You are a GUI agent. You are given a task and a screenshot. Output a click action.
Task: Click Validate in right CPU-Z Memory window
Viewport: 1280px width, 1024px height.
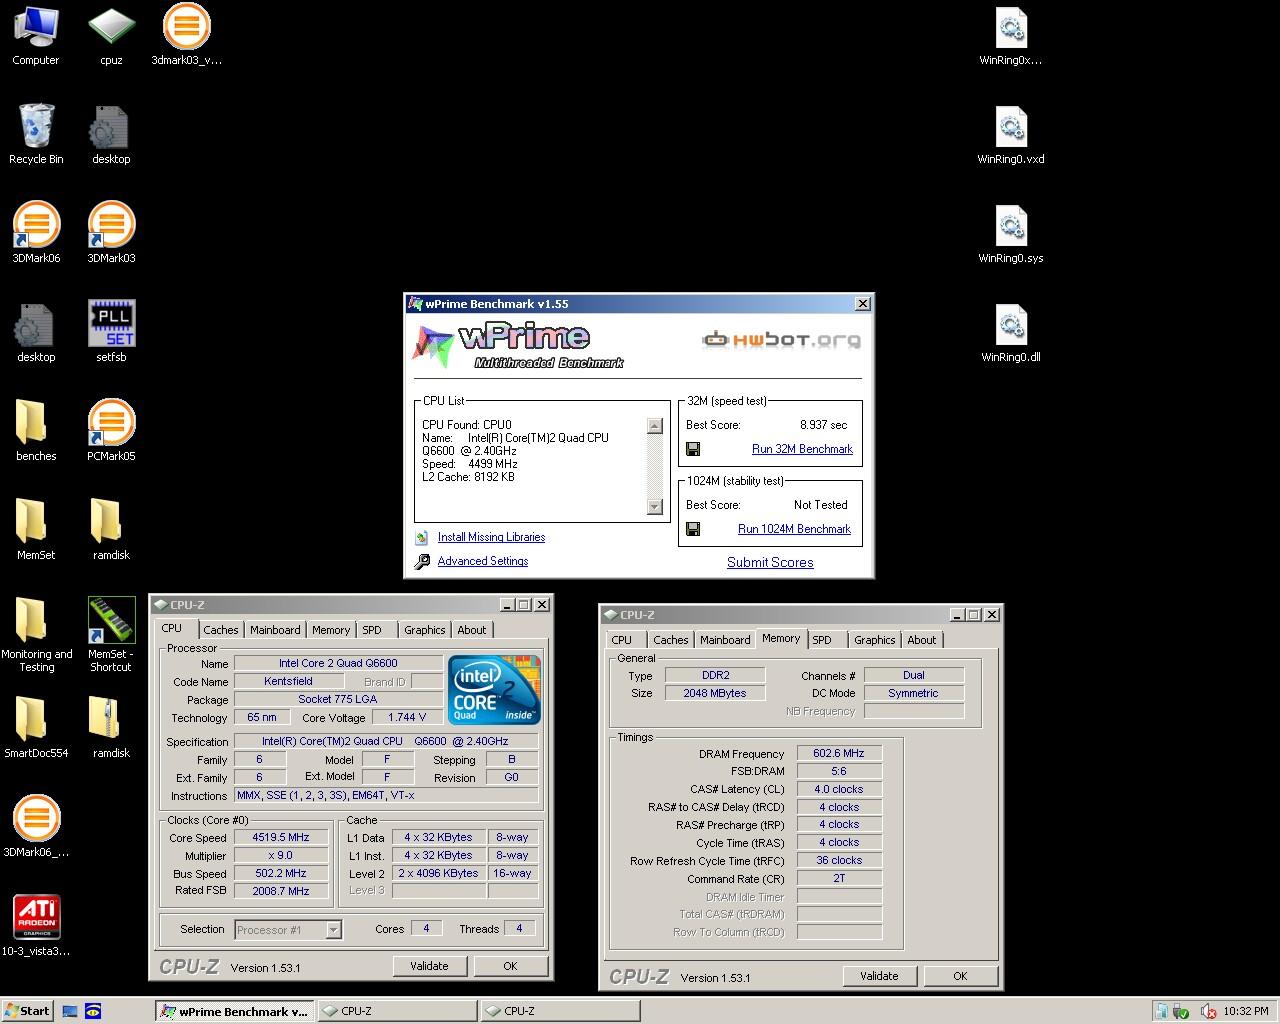[879, 976]
